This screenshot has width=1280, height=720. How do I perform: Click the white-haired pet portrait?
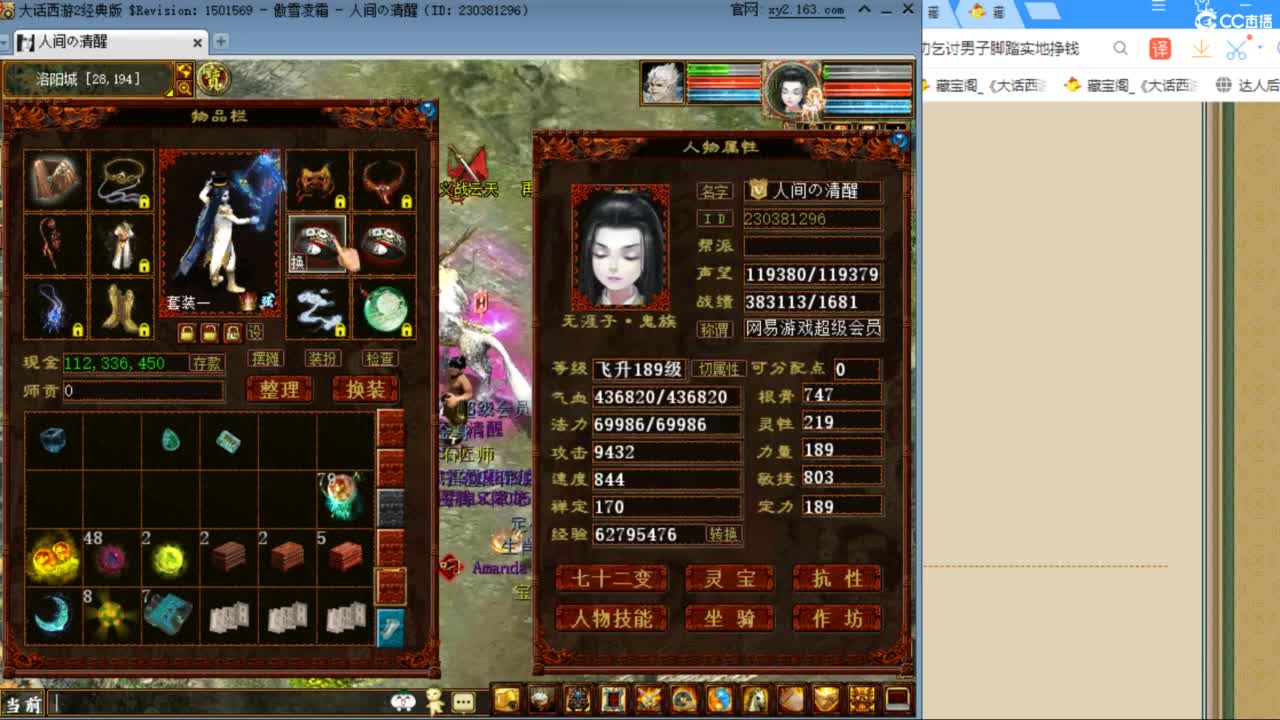[x=663, y=83]
